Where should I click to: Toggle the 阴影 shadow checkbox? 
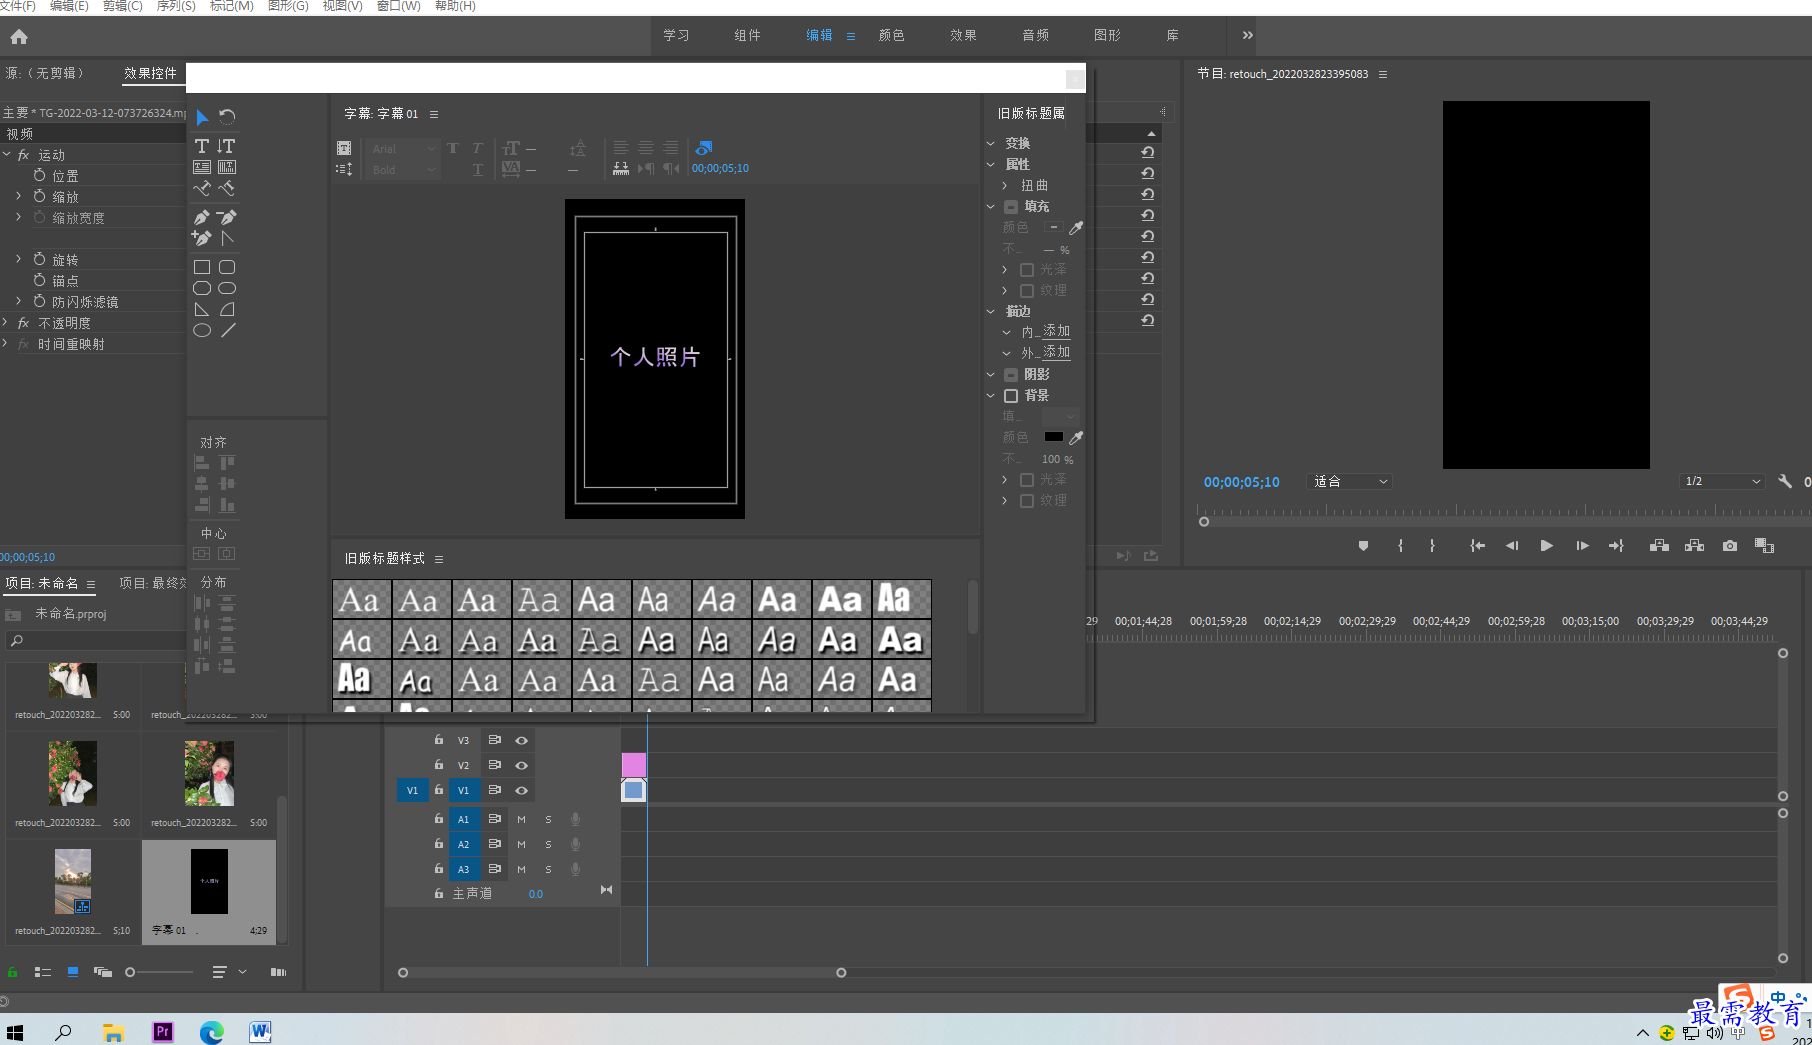pos(1011,375)
